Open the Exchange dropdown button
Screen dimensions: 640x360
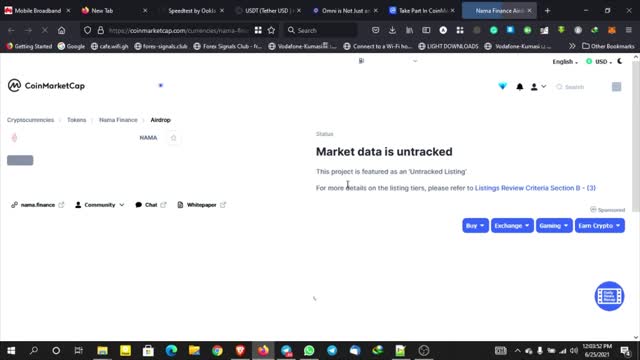pos(512,226)
